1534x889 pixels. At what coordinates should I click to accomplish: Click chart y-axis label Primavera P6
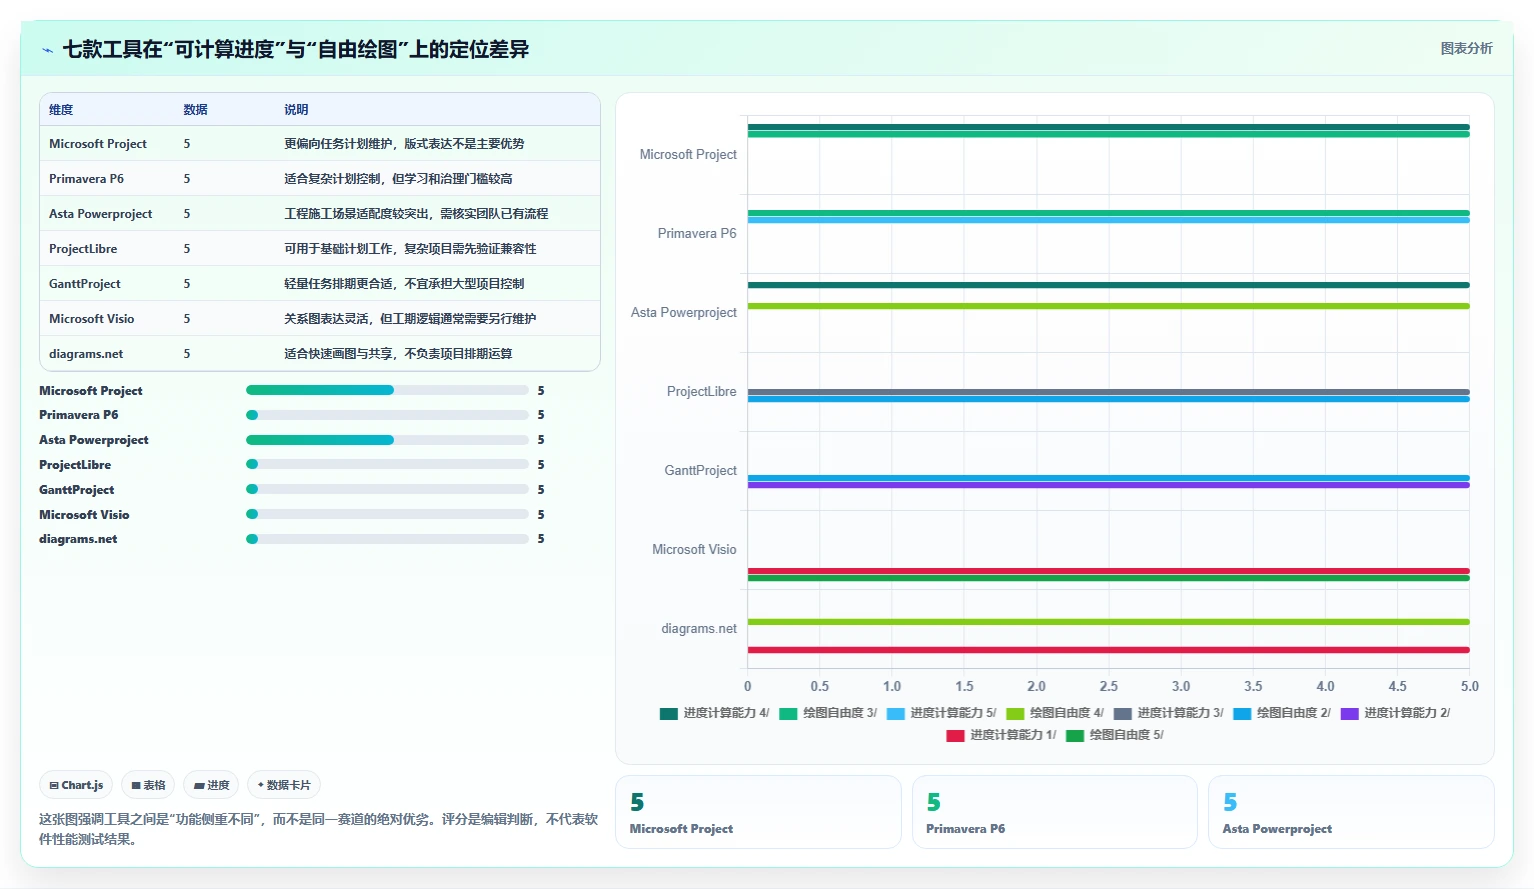pos(697,234)
